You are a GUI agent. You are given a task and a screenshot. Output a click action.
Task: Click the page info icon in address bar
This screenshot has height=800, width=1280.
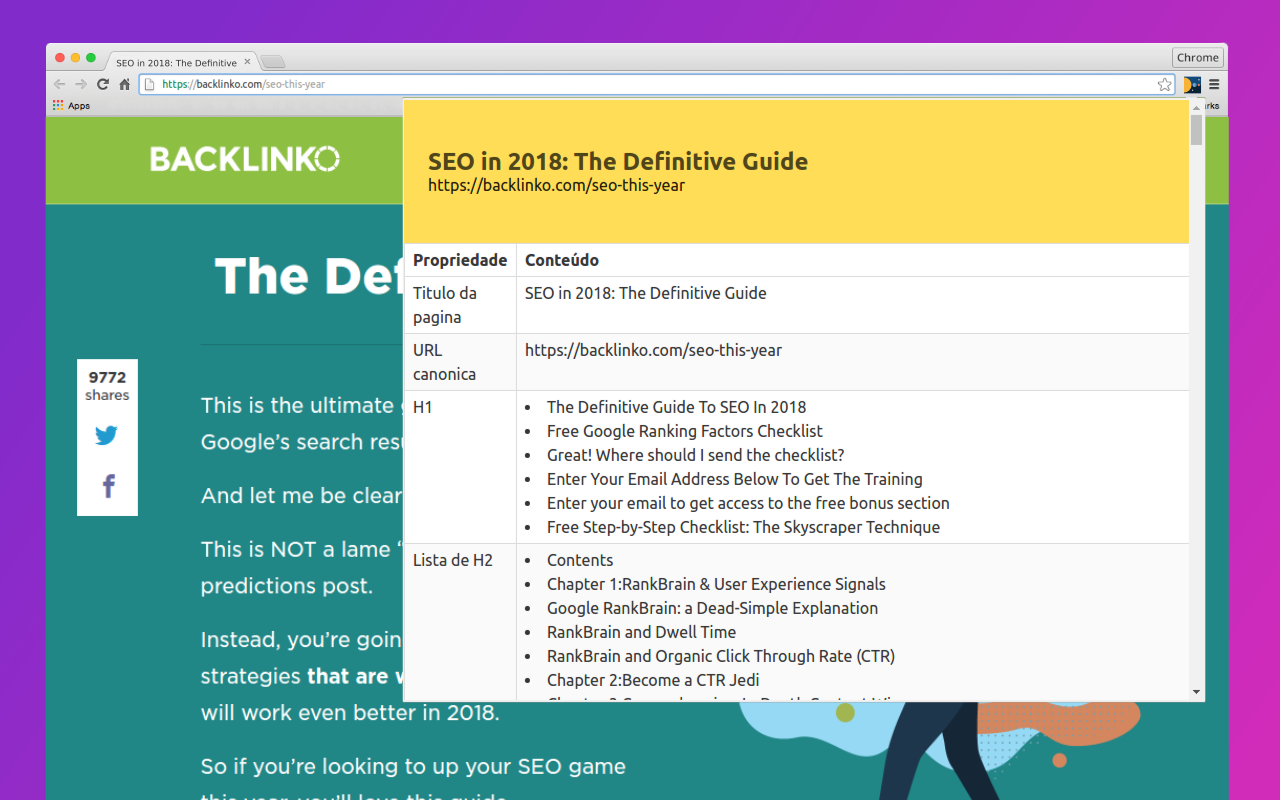pos(149,85)
